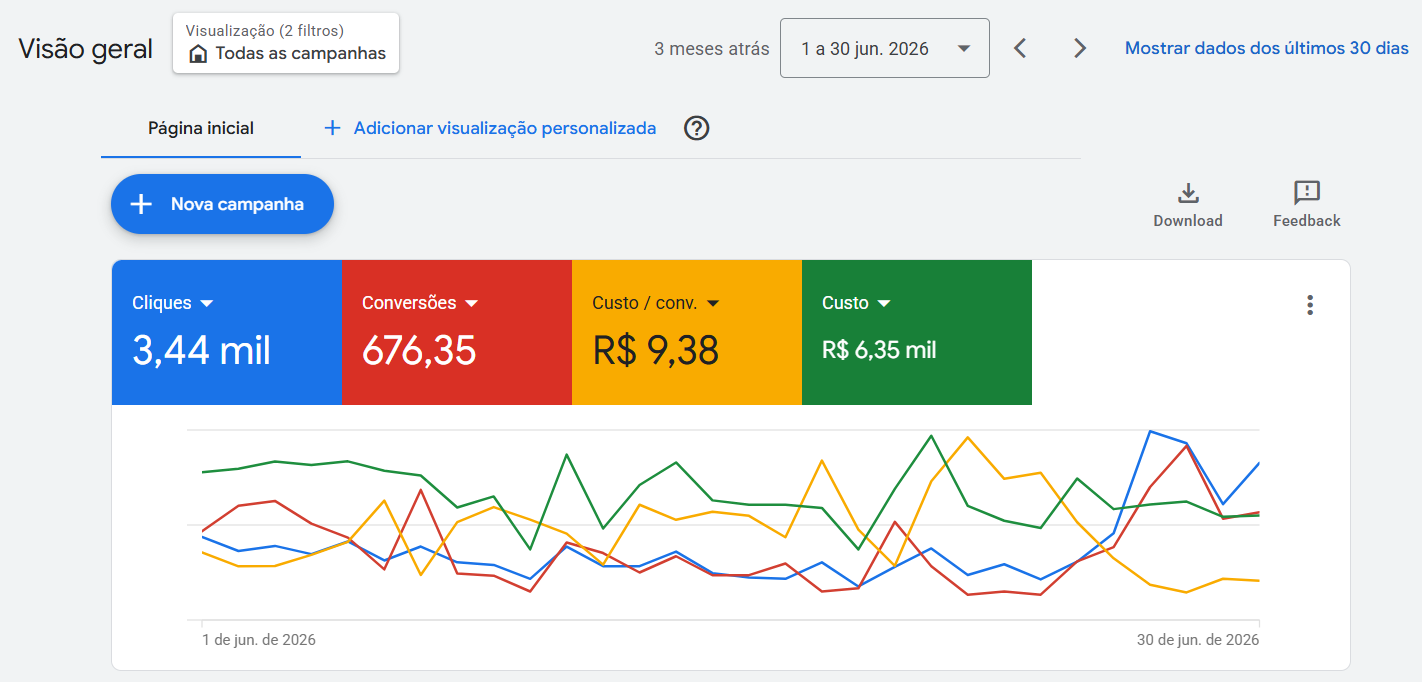Click plus icon on Nova campanha
Image resolution: width=1422 pixels, height=682 pixels.
coord(142,204)
